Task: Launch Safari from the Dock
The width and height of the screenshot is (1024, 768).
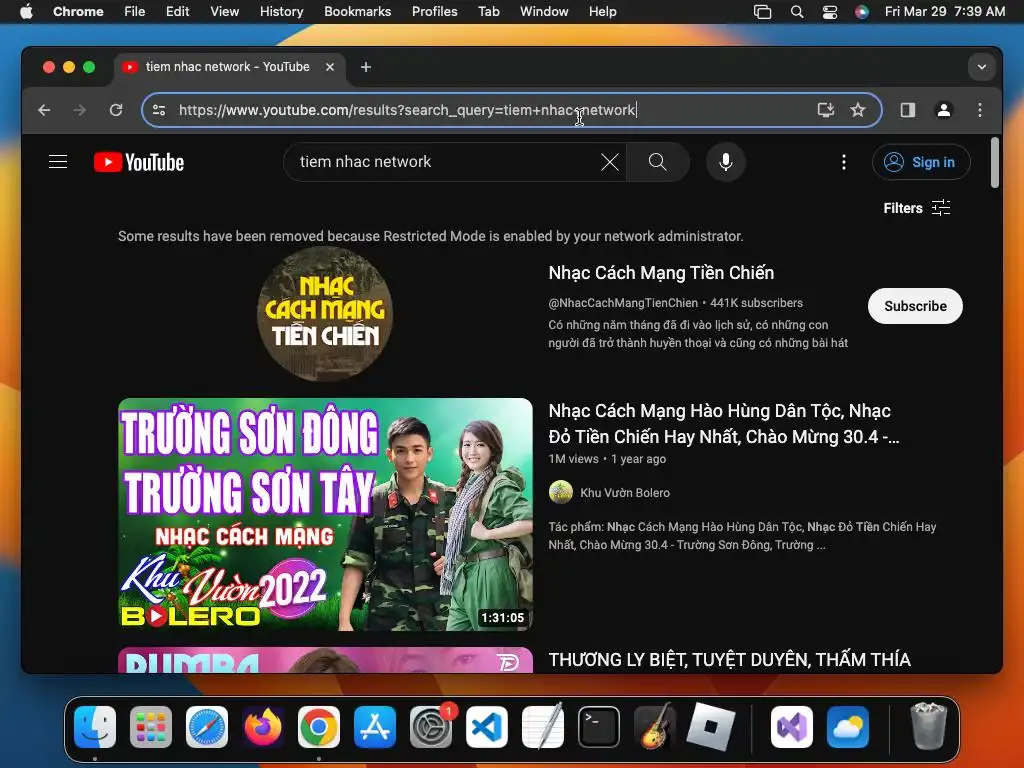Action: (207, 727)
